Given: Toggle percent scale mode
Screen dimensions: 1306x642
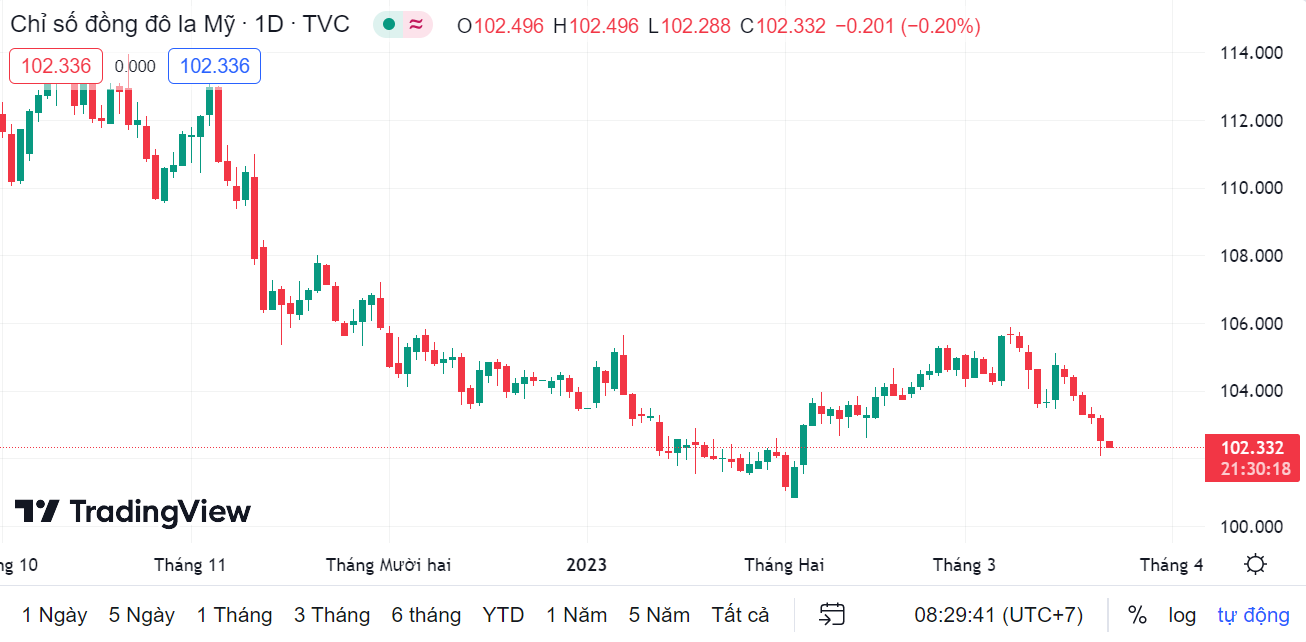Looking at the screenshot, I should (x=1137, y=614).
